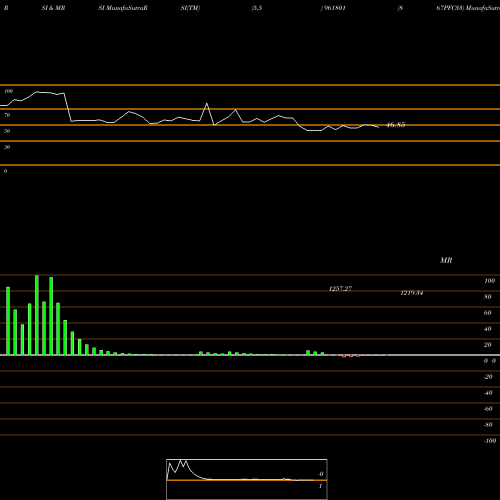Click the MR right-axis label -100
This screenshot has height=500, width=500.
[490, 441]
